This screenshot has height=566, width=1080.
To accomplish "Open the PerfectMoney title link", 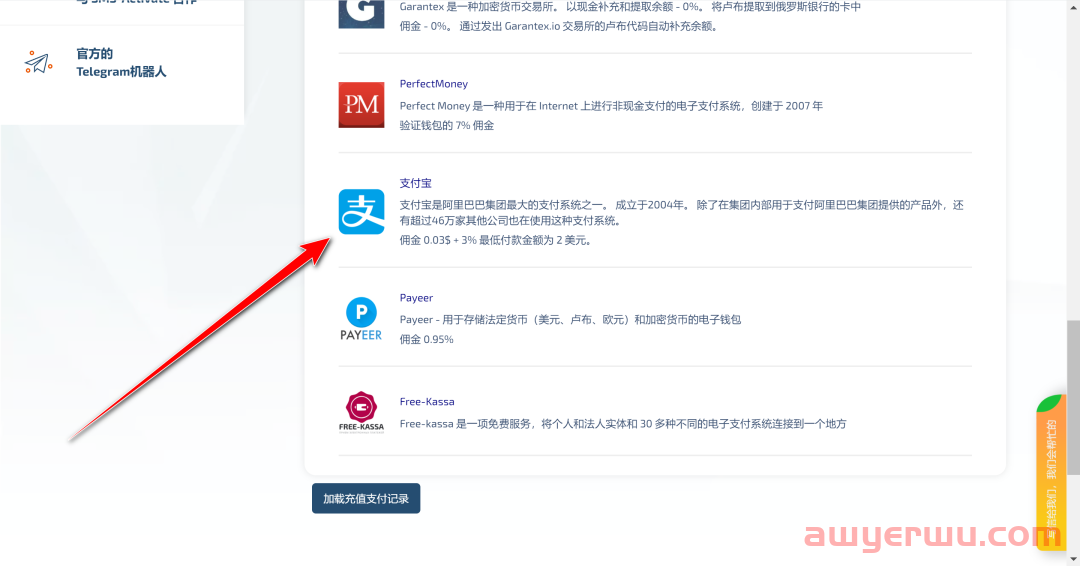I will (433, 84).
